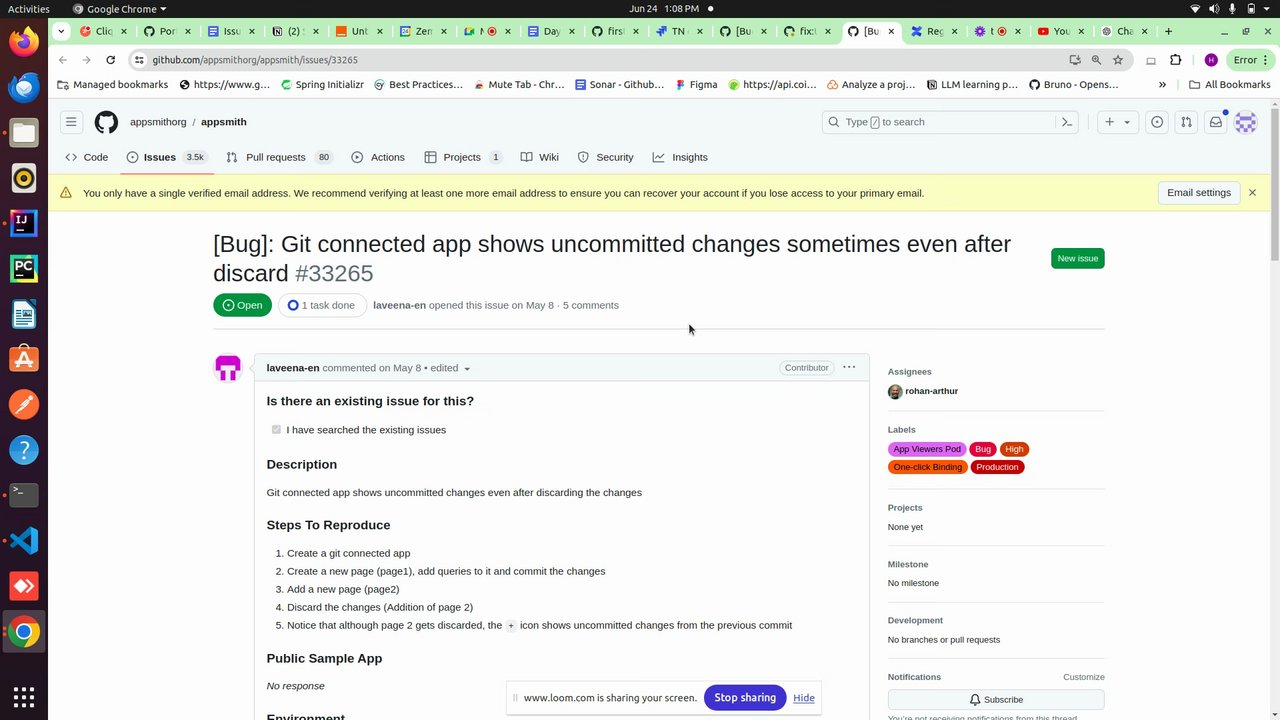The width and height of the screenshot is (1280, 720).
Task: Click the Email settings button
Action: (1199, 193)
